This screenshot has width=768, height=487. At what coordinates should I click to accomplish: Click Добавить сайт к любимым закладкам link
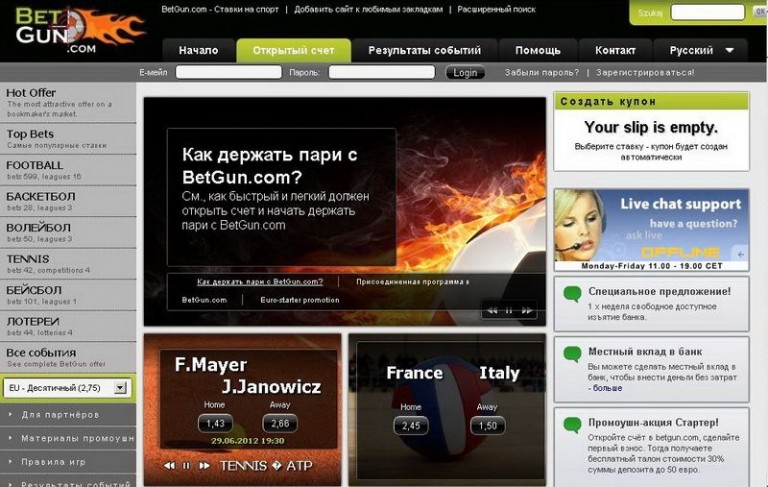[368, 9]
